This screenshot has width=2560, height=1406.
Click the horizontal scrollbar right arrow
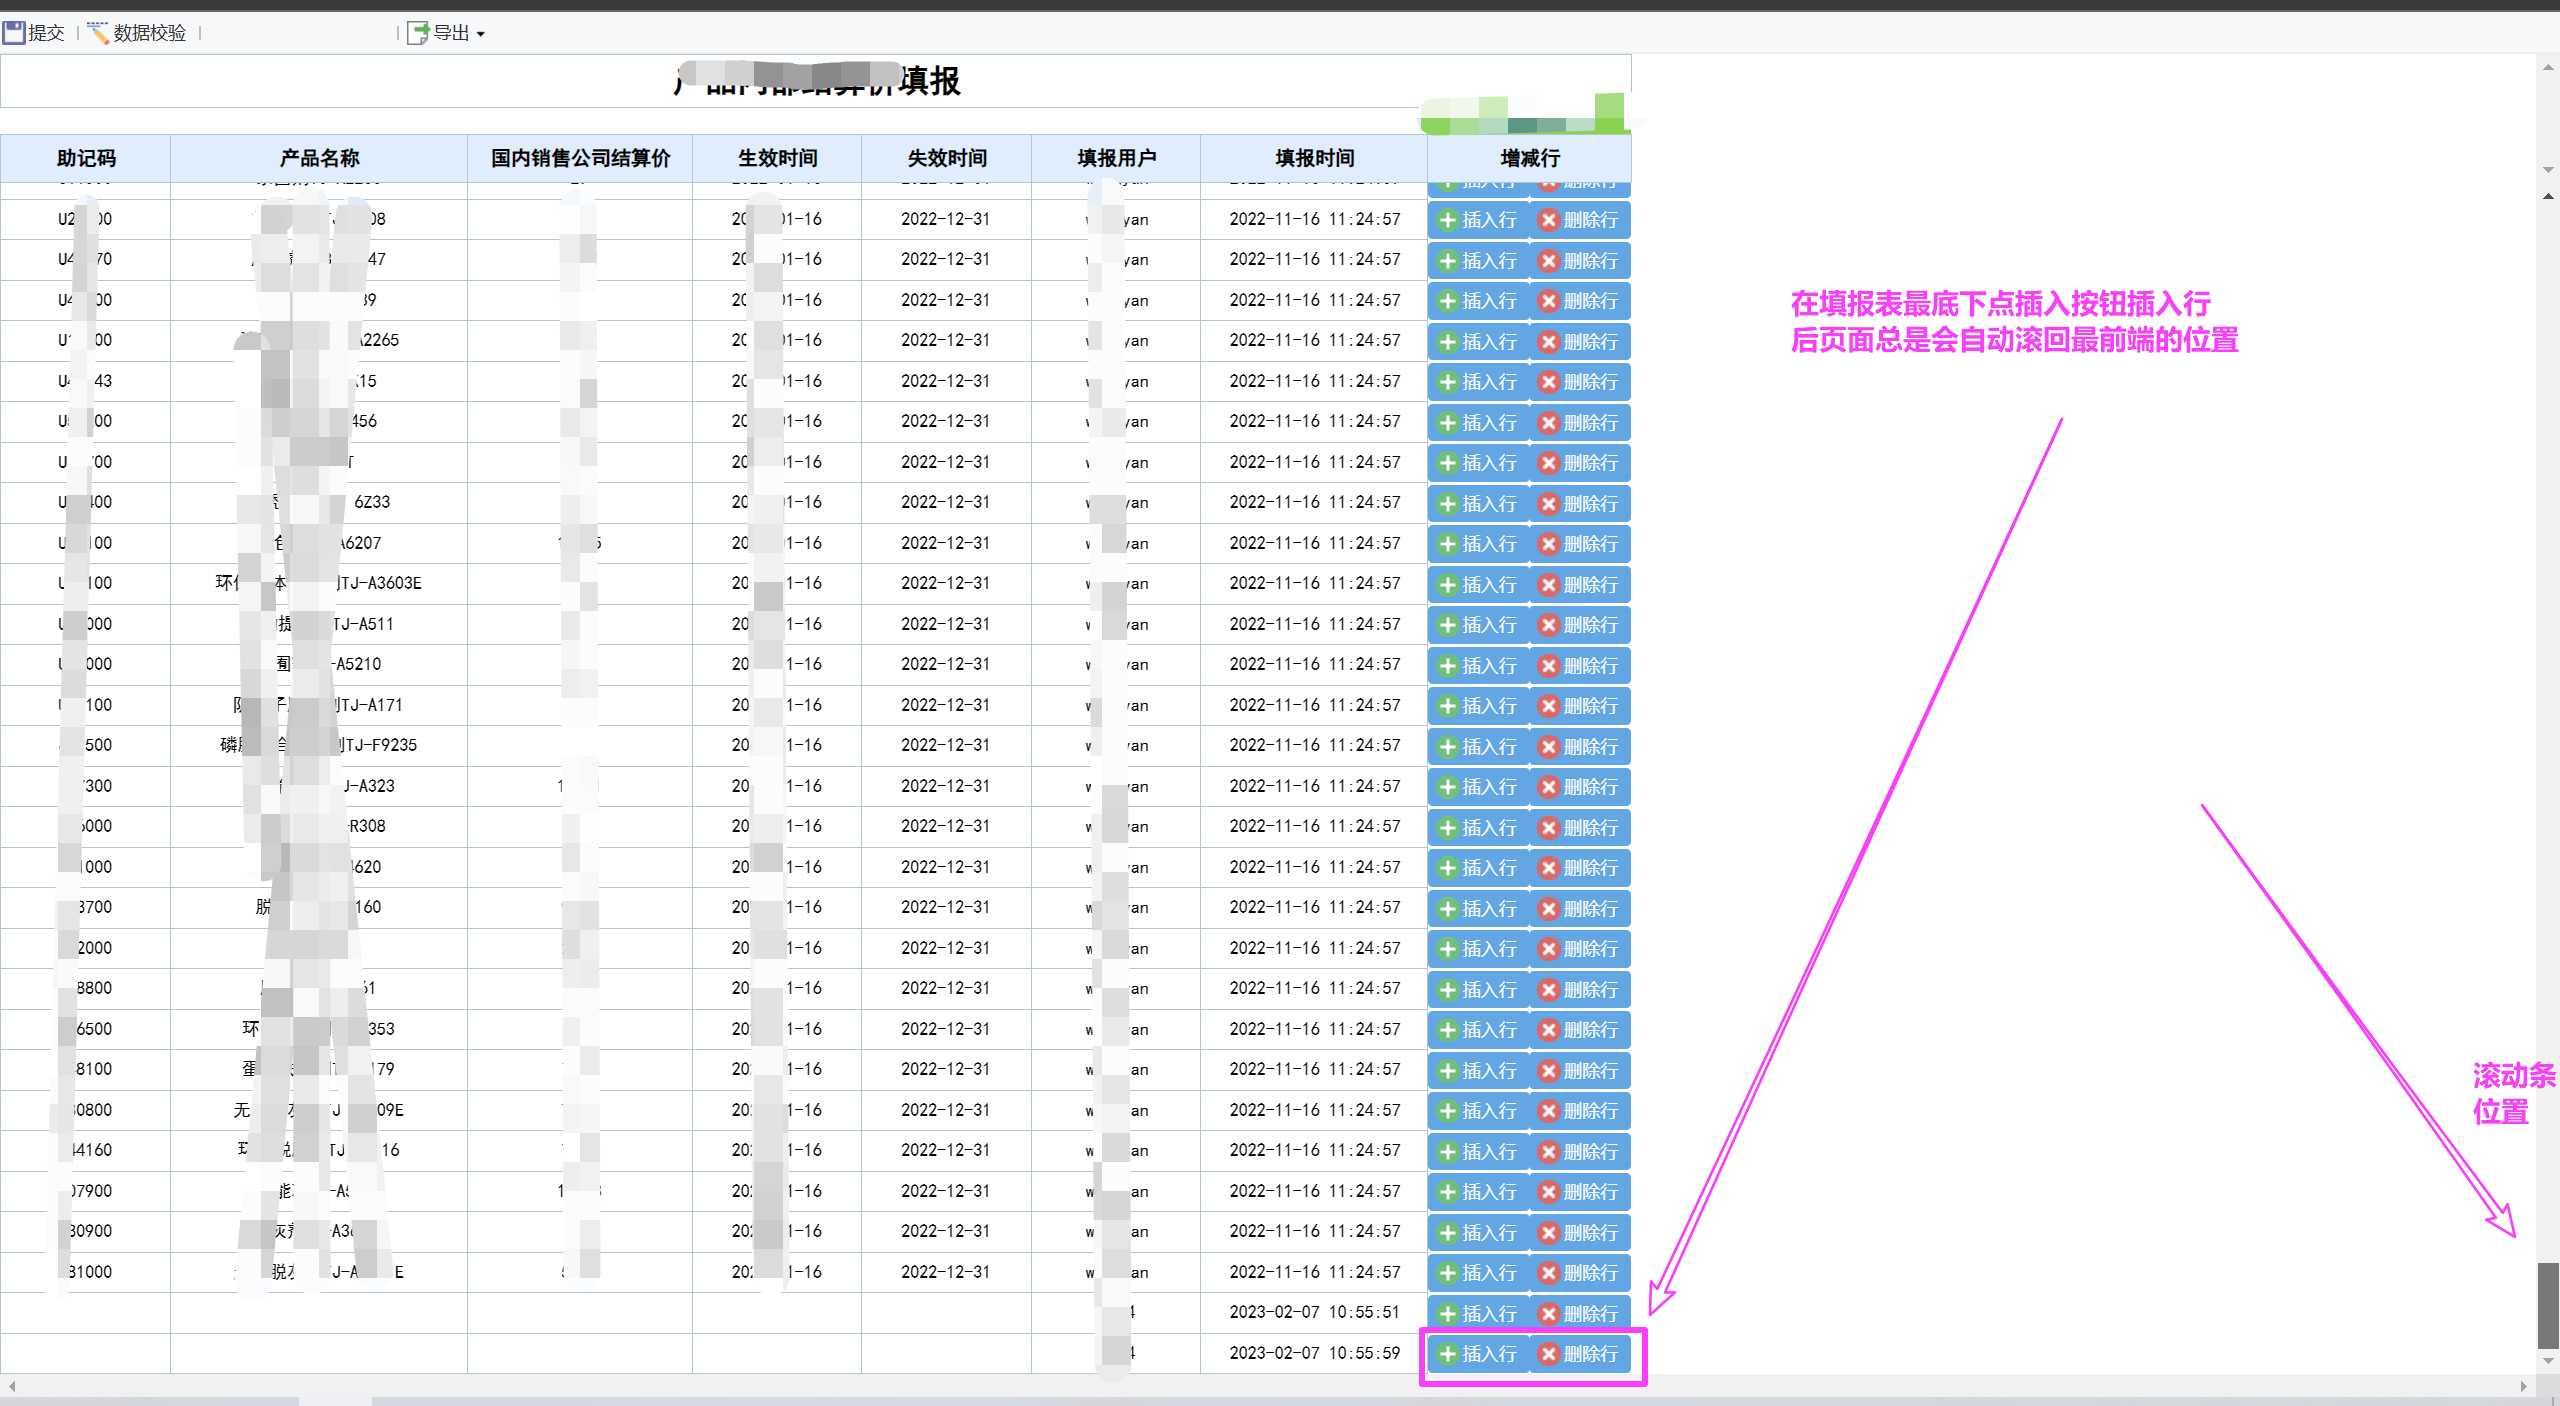coord(2524,1386)
